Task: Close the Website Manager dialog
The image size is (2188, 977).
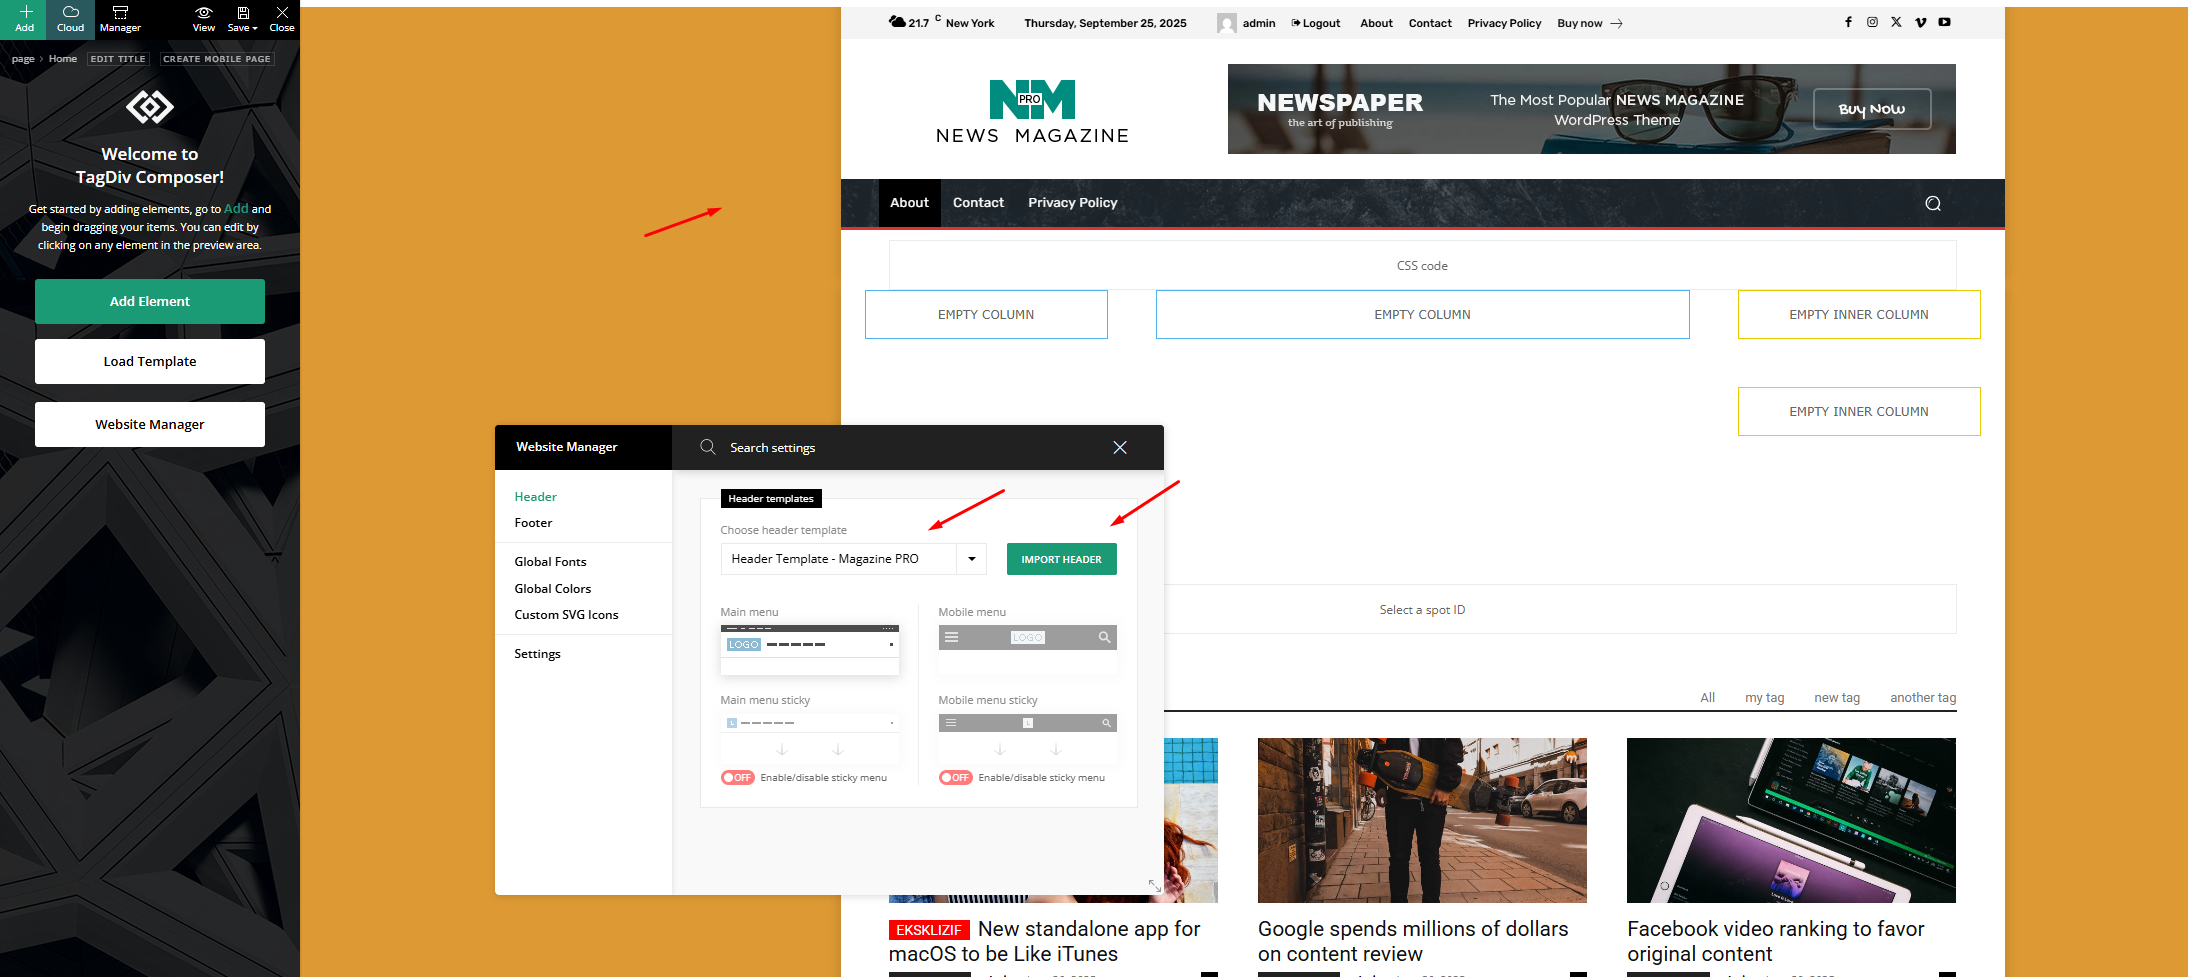Action: (1120, 447)
